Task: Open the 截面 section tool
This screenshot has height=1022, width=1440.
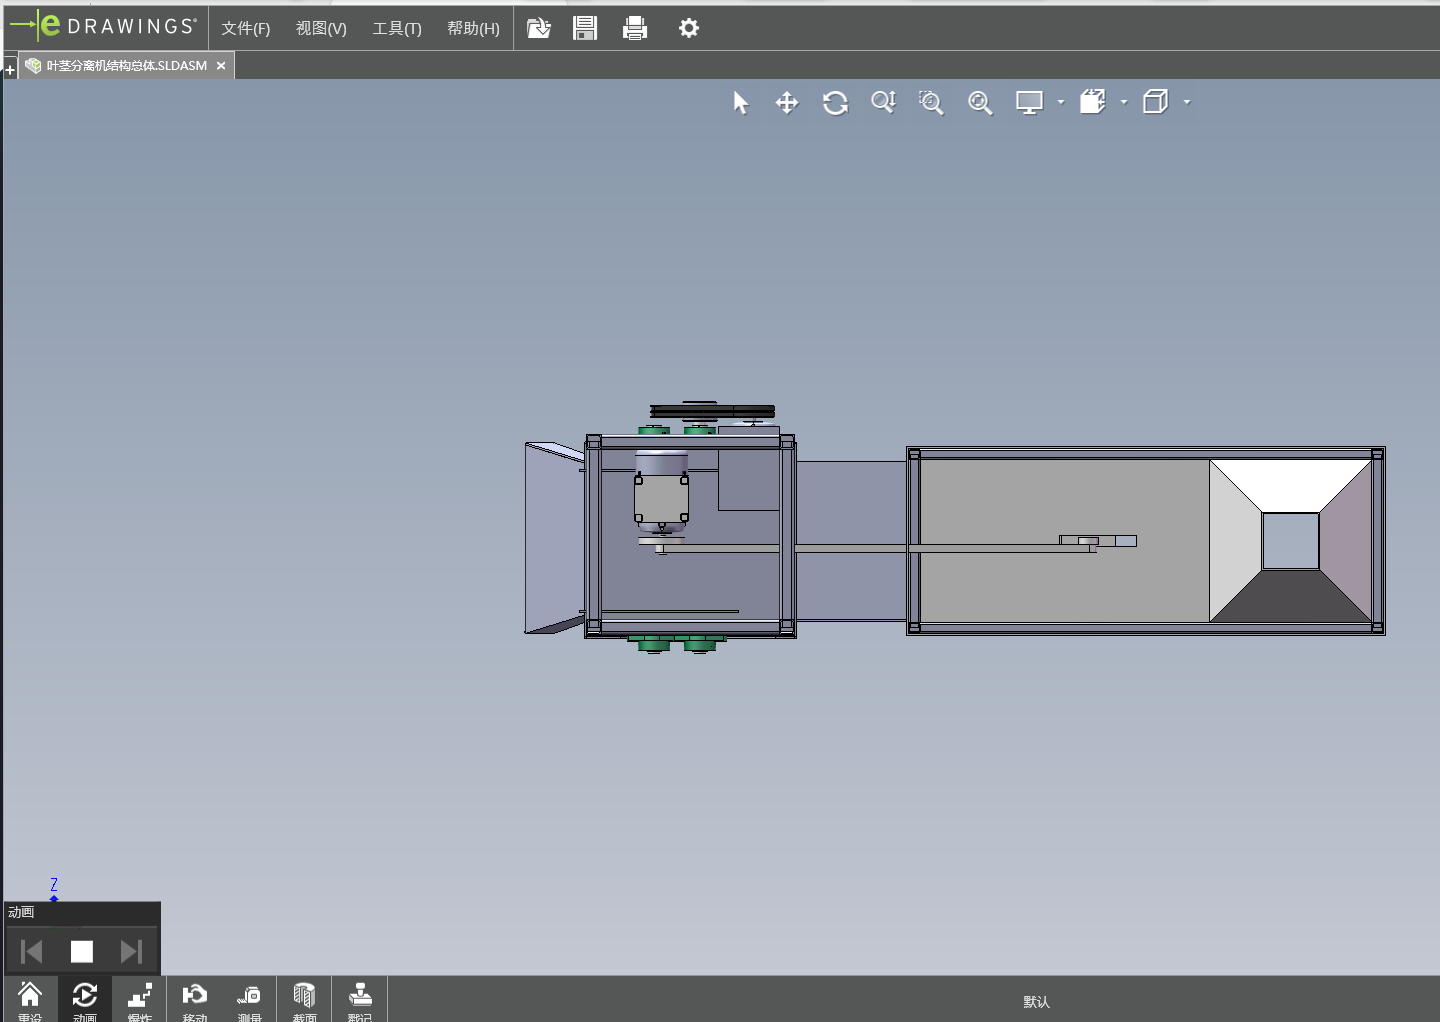Action: click(x=304, y=999)
